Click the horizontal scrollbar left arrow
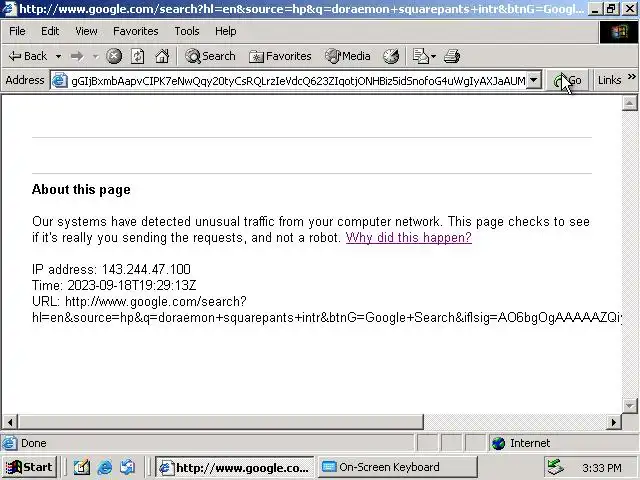640x480 pixels. pyautogui.click(x=10, y=422)
